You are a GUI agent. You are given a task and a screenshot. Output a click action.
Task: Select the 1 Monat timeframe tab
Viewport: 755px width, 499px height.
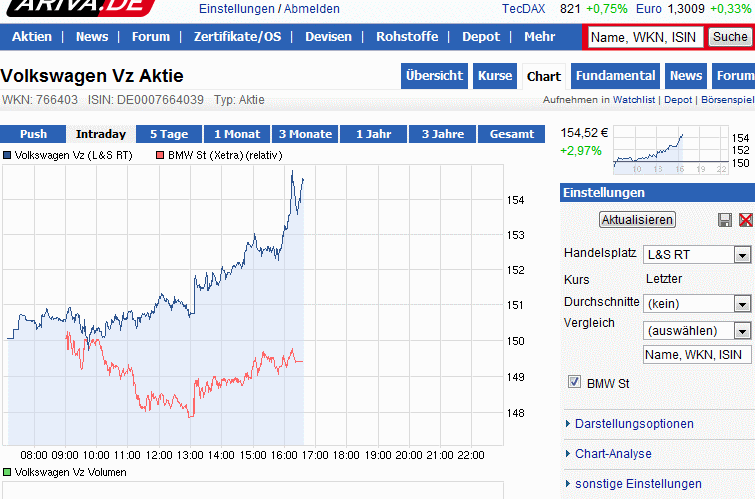point(237,134)
